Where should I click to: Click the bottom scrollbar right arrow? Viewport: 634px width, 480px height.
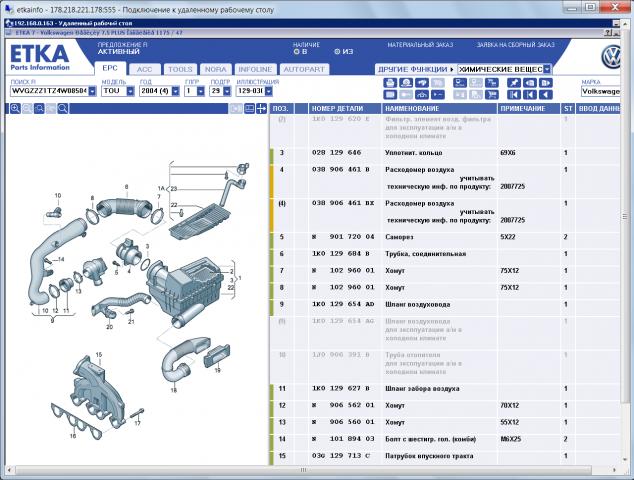[x=615, y=470]
